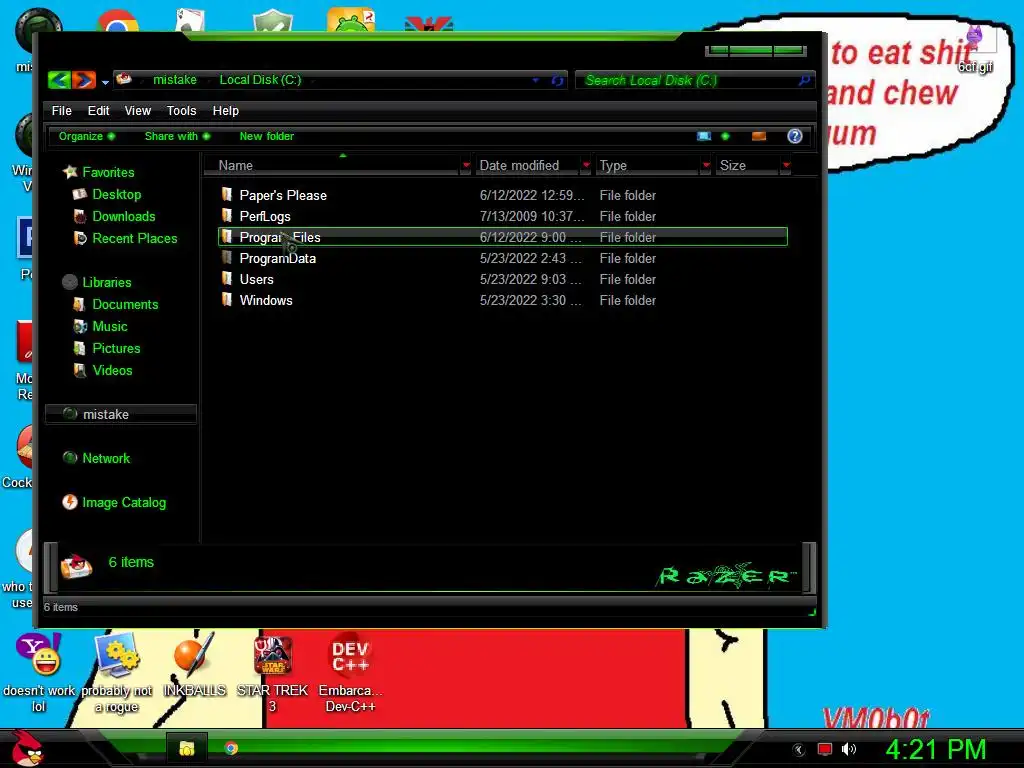Open Network in the navigation pane
Image resolution: width=1024 pixels, height=768 pixels.
tap(106, 458)
